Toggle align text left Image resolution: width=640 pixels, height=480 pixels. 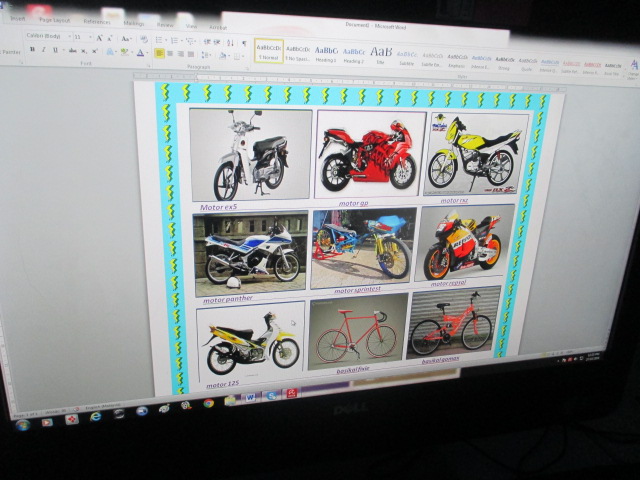tap(160, 53)
